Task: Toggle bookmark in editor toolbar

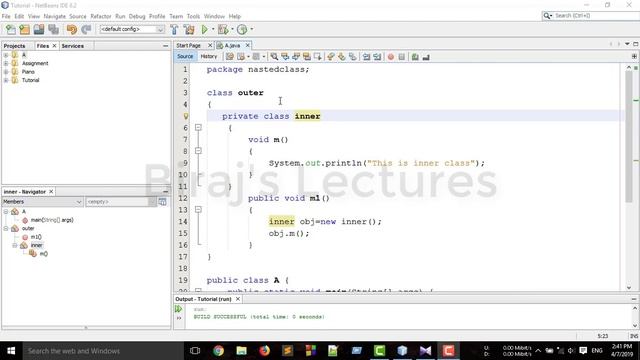Action: pyautogui.click(x=353, y=57)
